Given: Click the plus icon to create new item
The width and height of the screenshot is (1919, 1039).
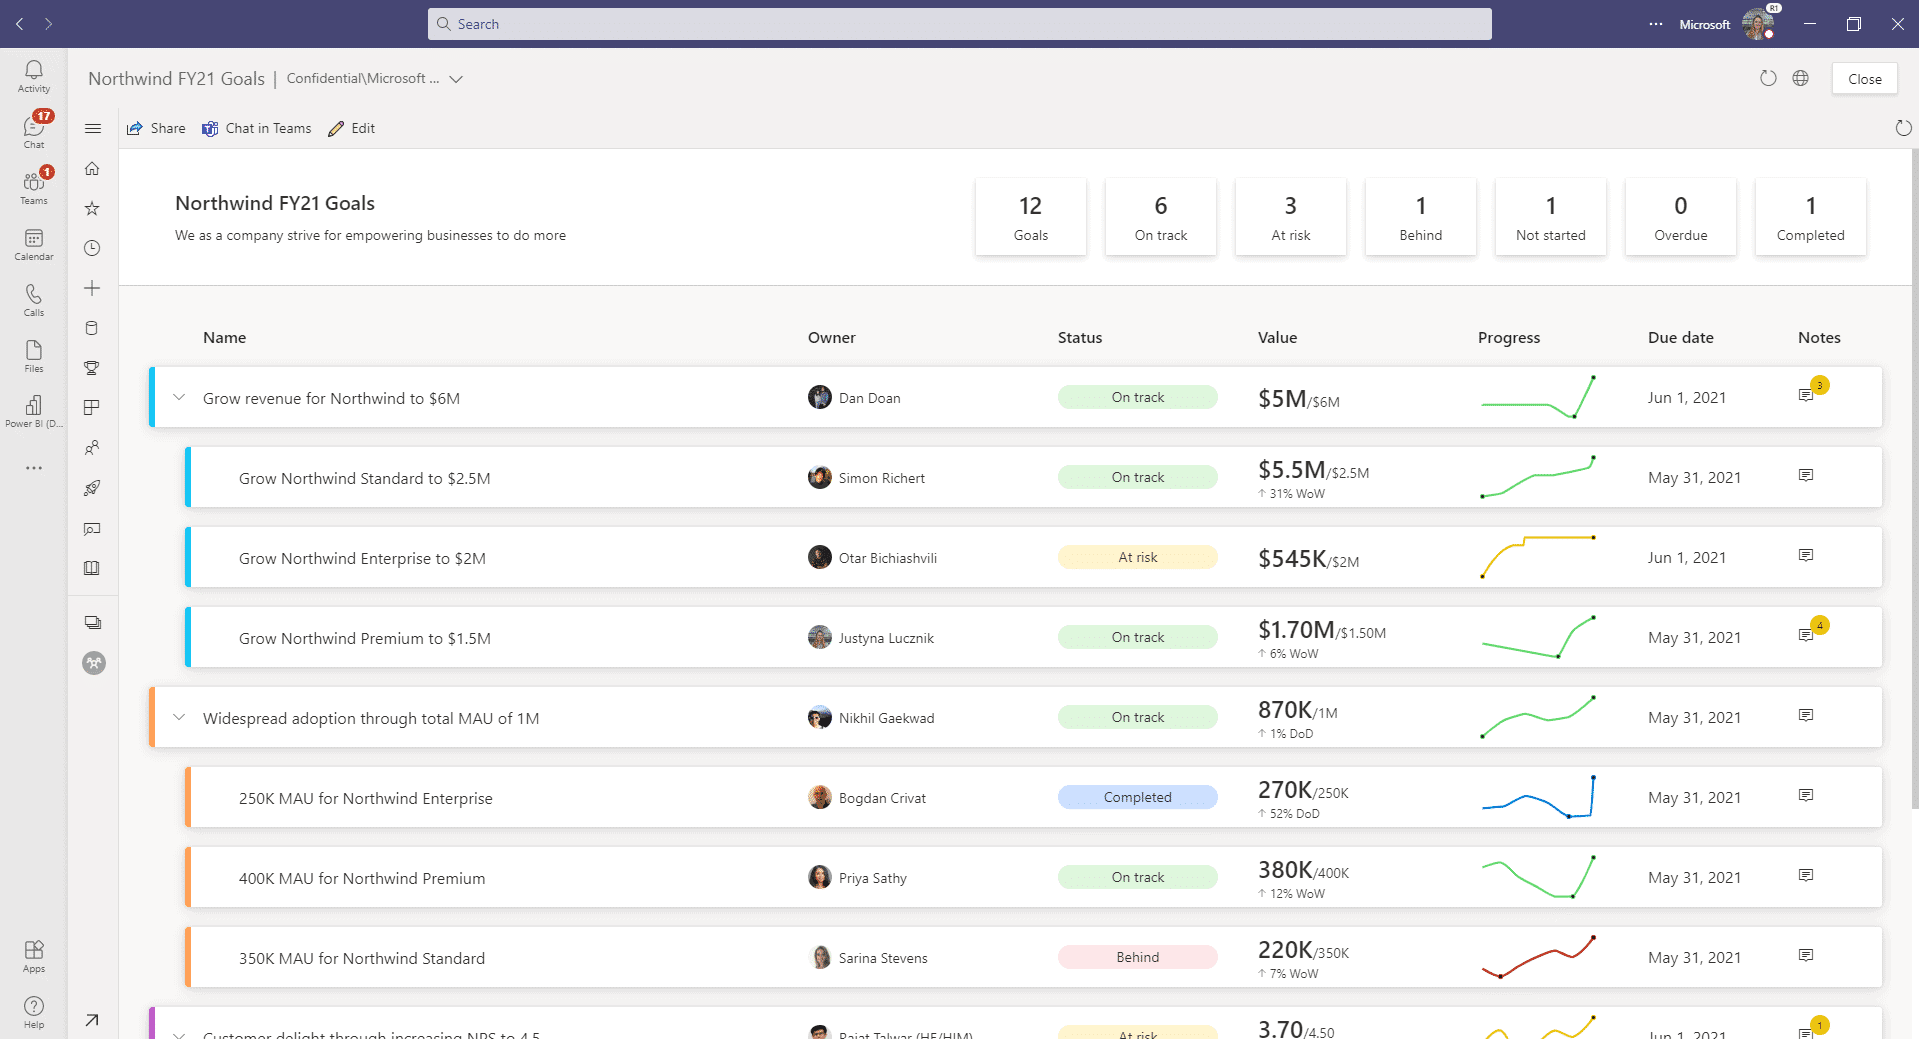Looking at the screenshot, I should [x=92, y=288].
